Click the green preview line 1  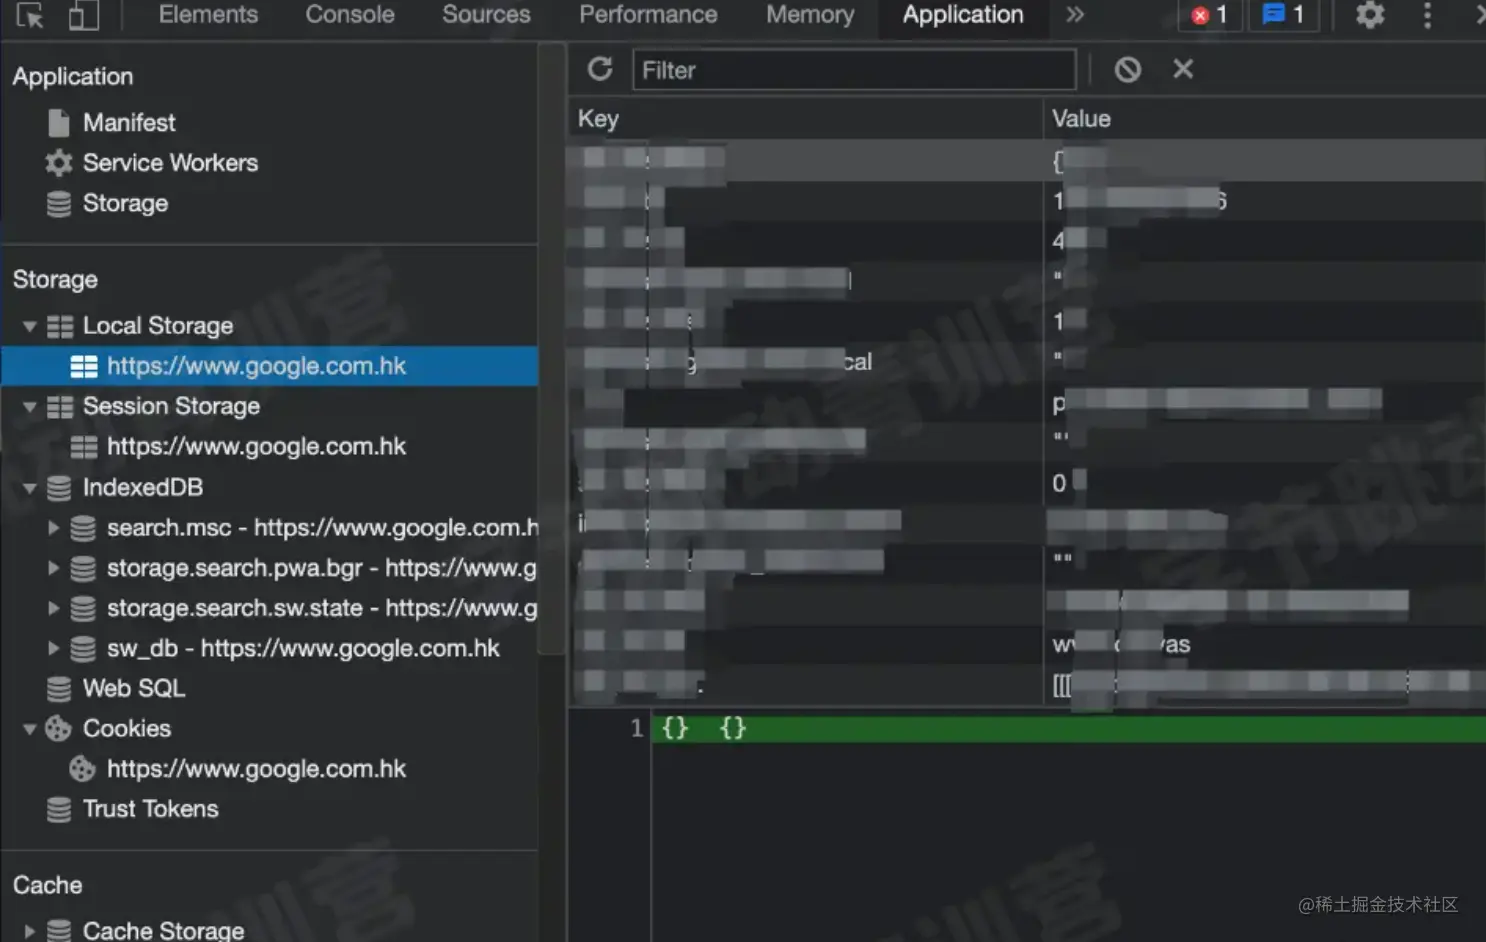[1069, 729]
